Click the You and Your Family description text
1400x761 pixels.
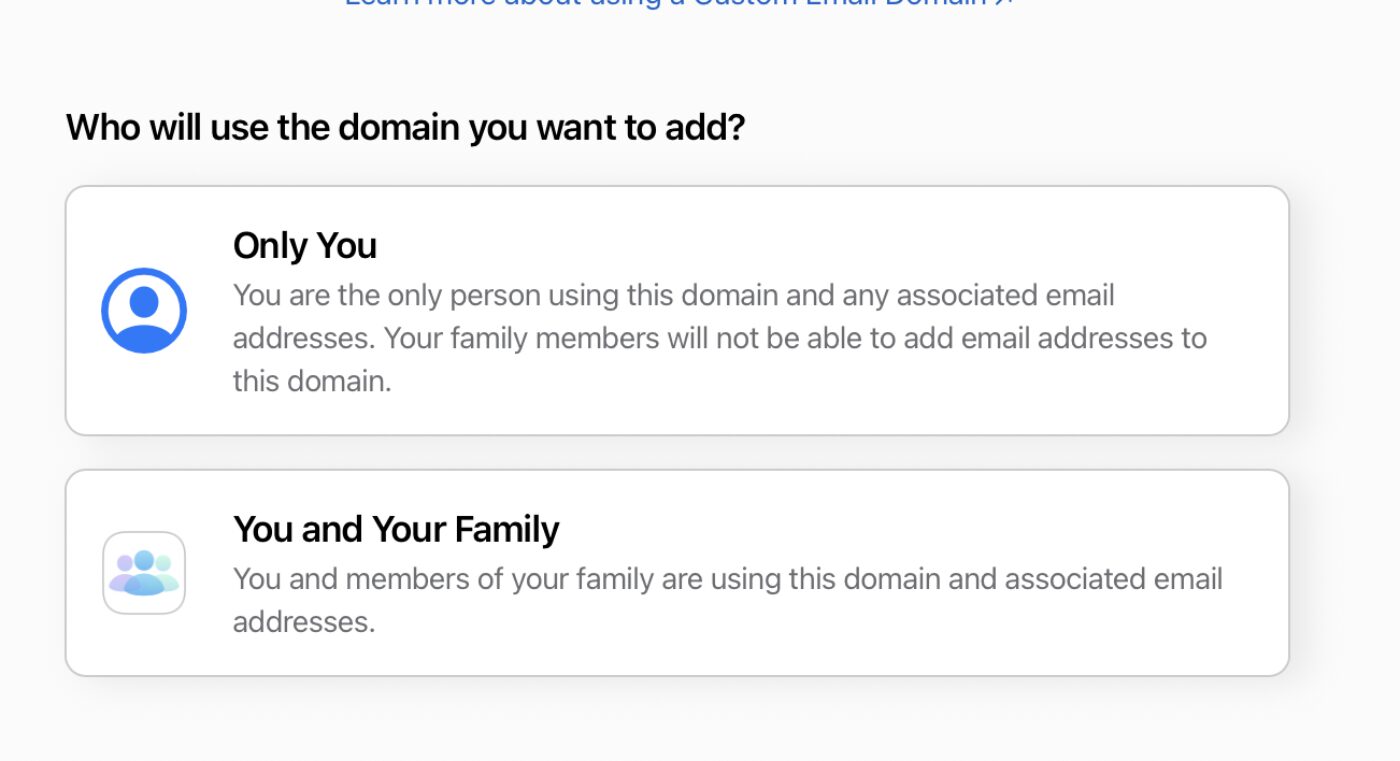[727, 600]
